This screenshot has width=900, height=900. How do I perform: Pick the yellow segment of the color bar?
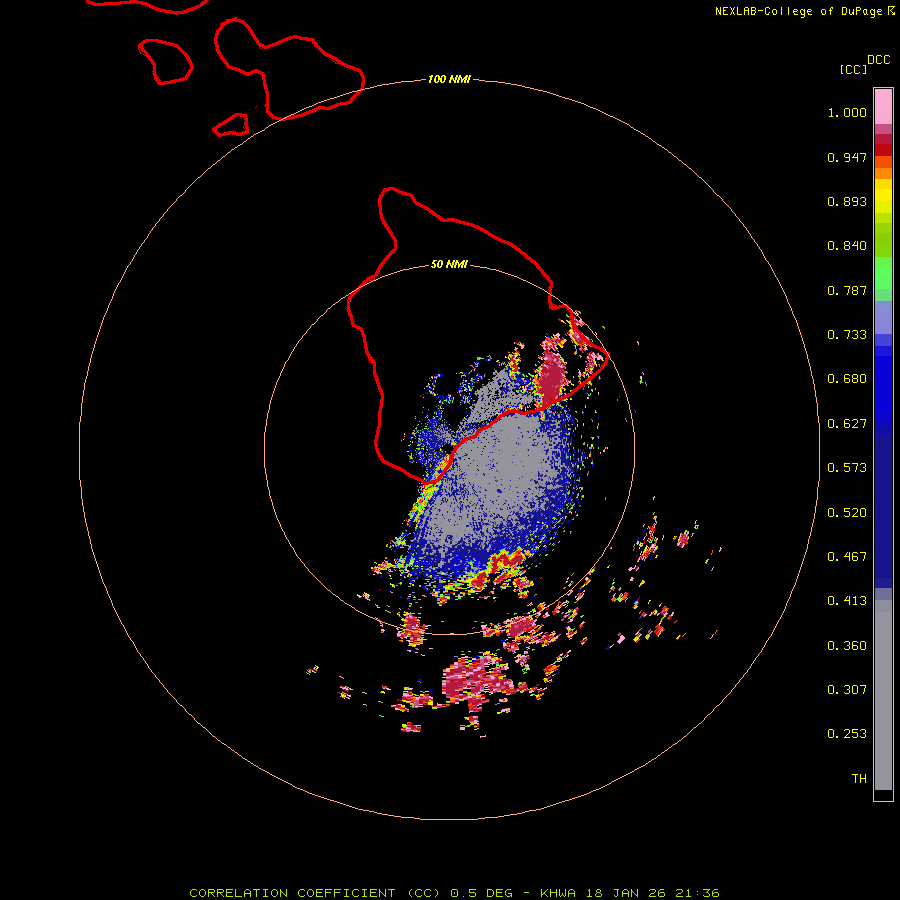tap(883, 197)
